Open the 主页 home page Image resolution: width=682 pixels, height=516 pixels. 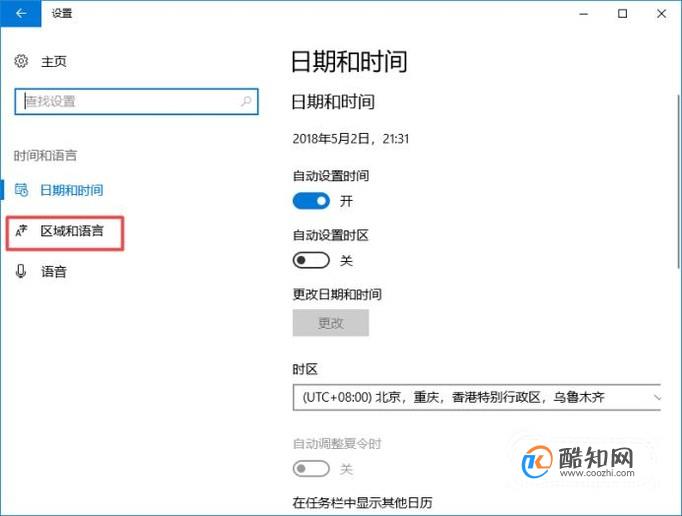[x=53, y=61]
